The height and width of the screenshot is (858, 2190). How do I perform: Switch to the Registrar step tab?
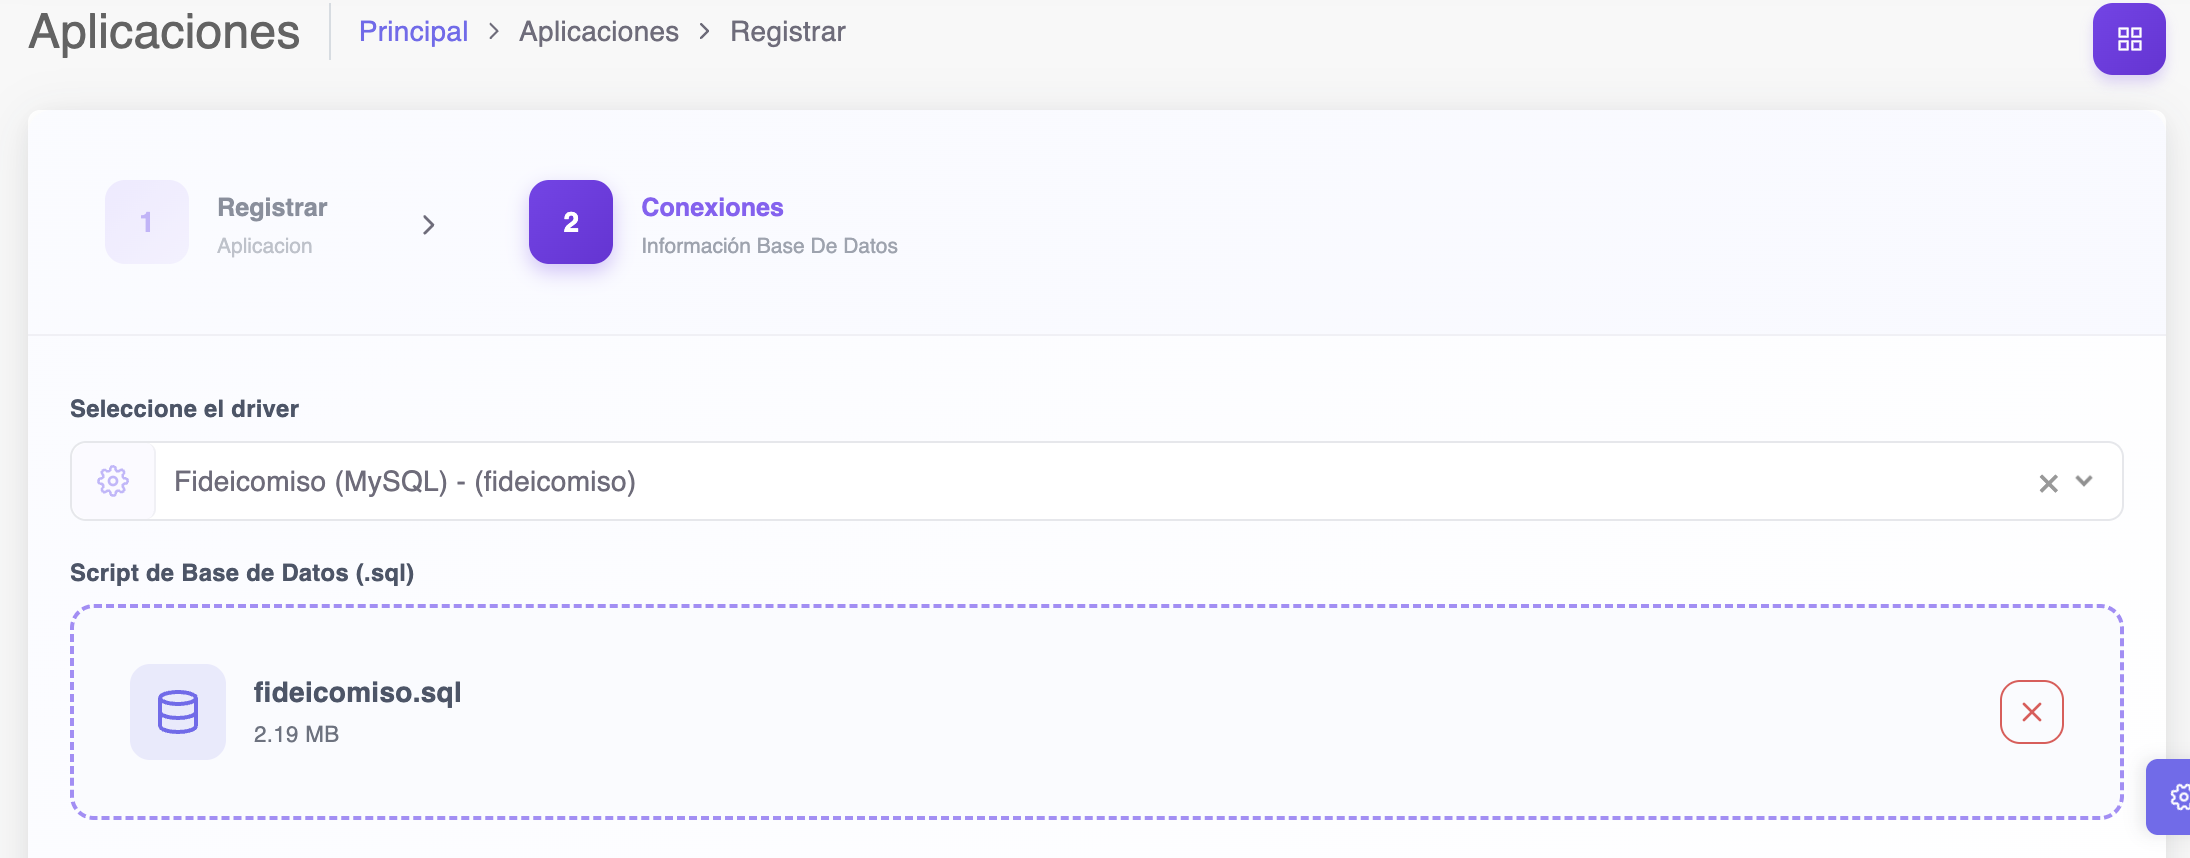(272, 208)
